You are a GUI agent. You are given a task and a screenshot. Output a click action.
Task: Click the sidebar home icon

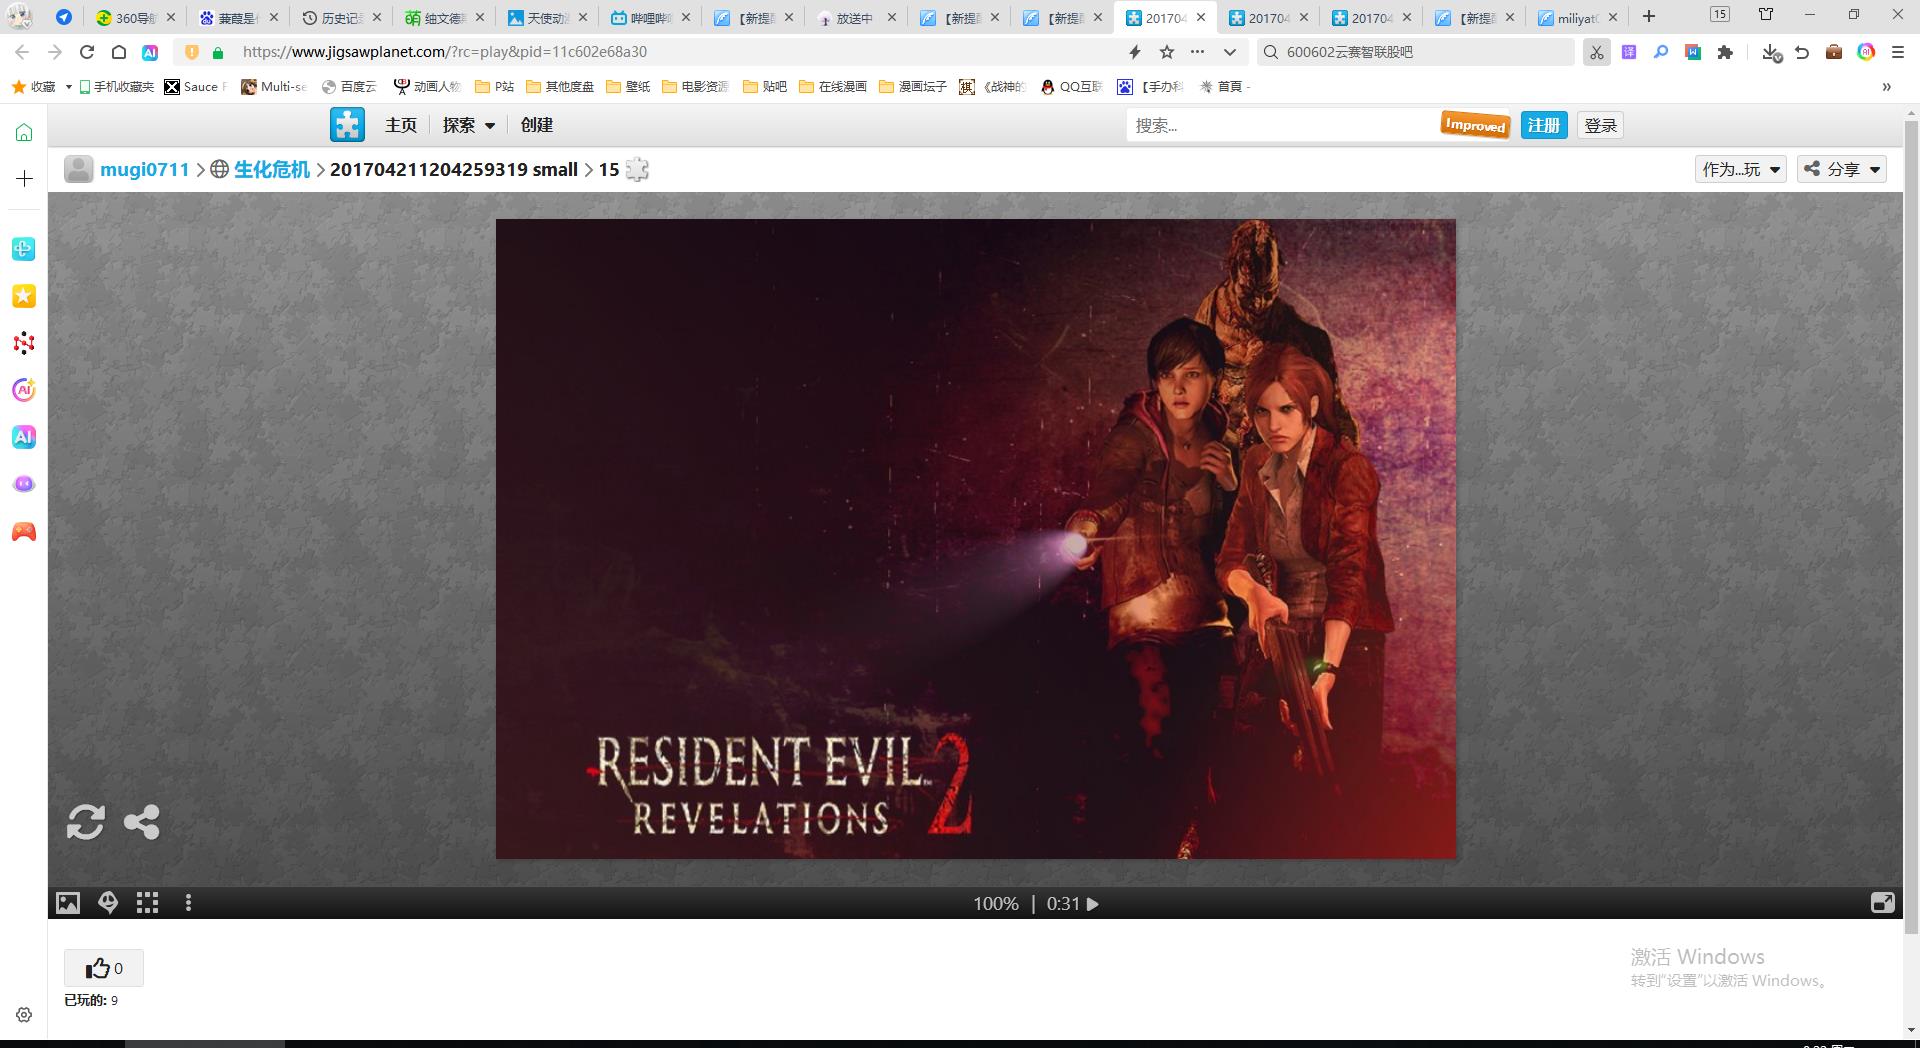click(24, 133)
